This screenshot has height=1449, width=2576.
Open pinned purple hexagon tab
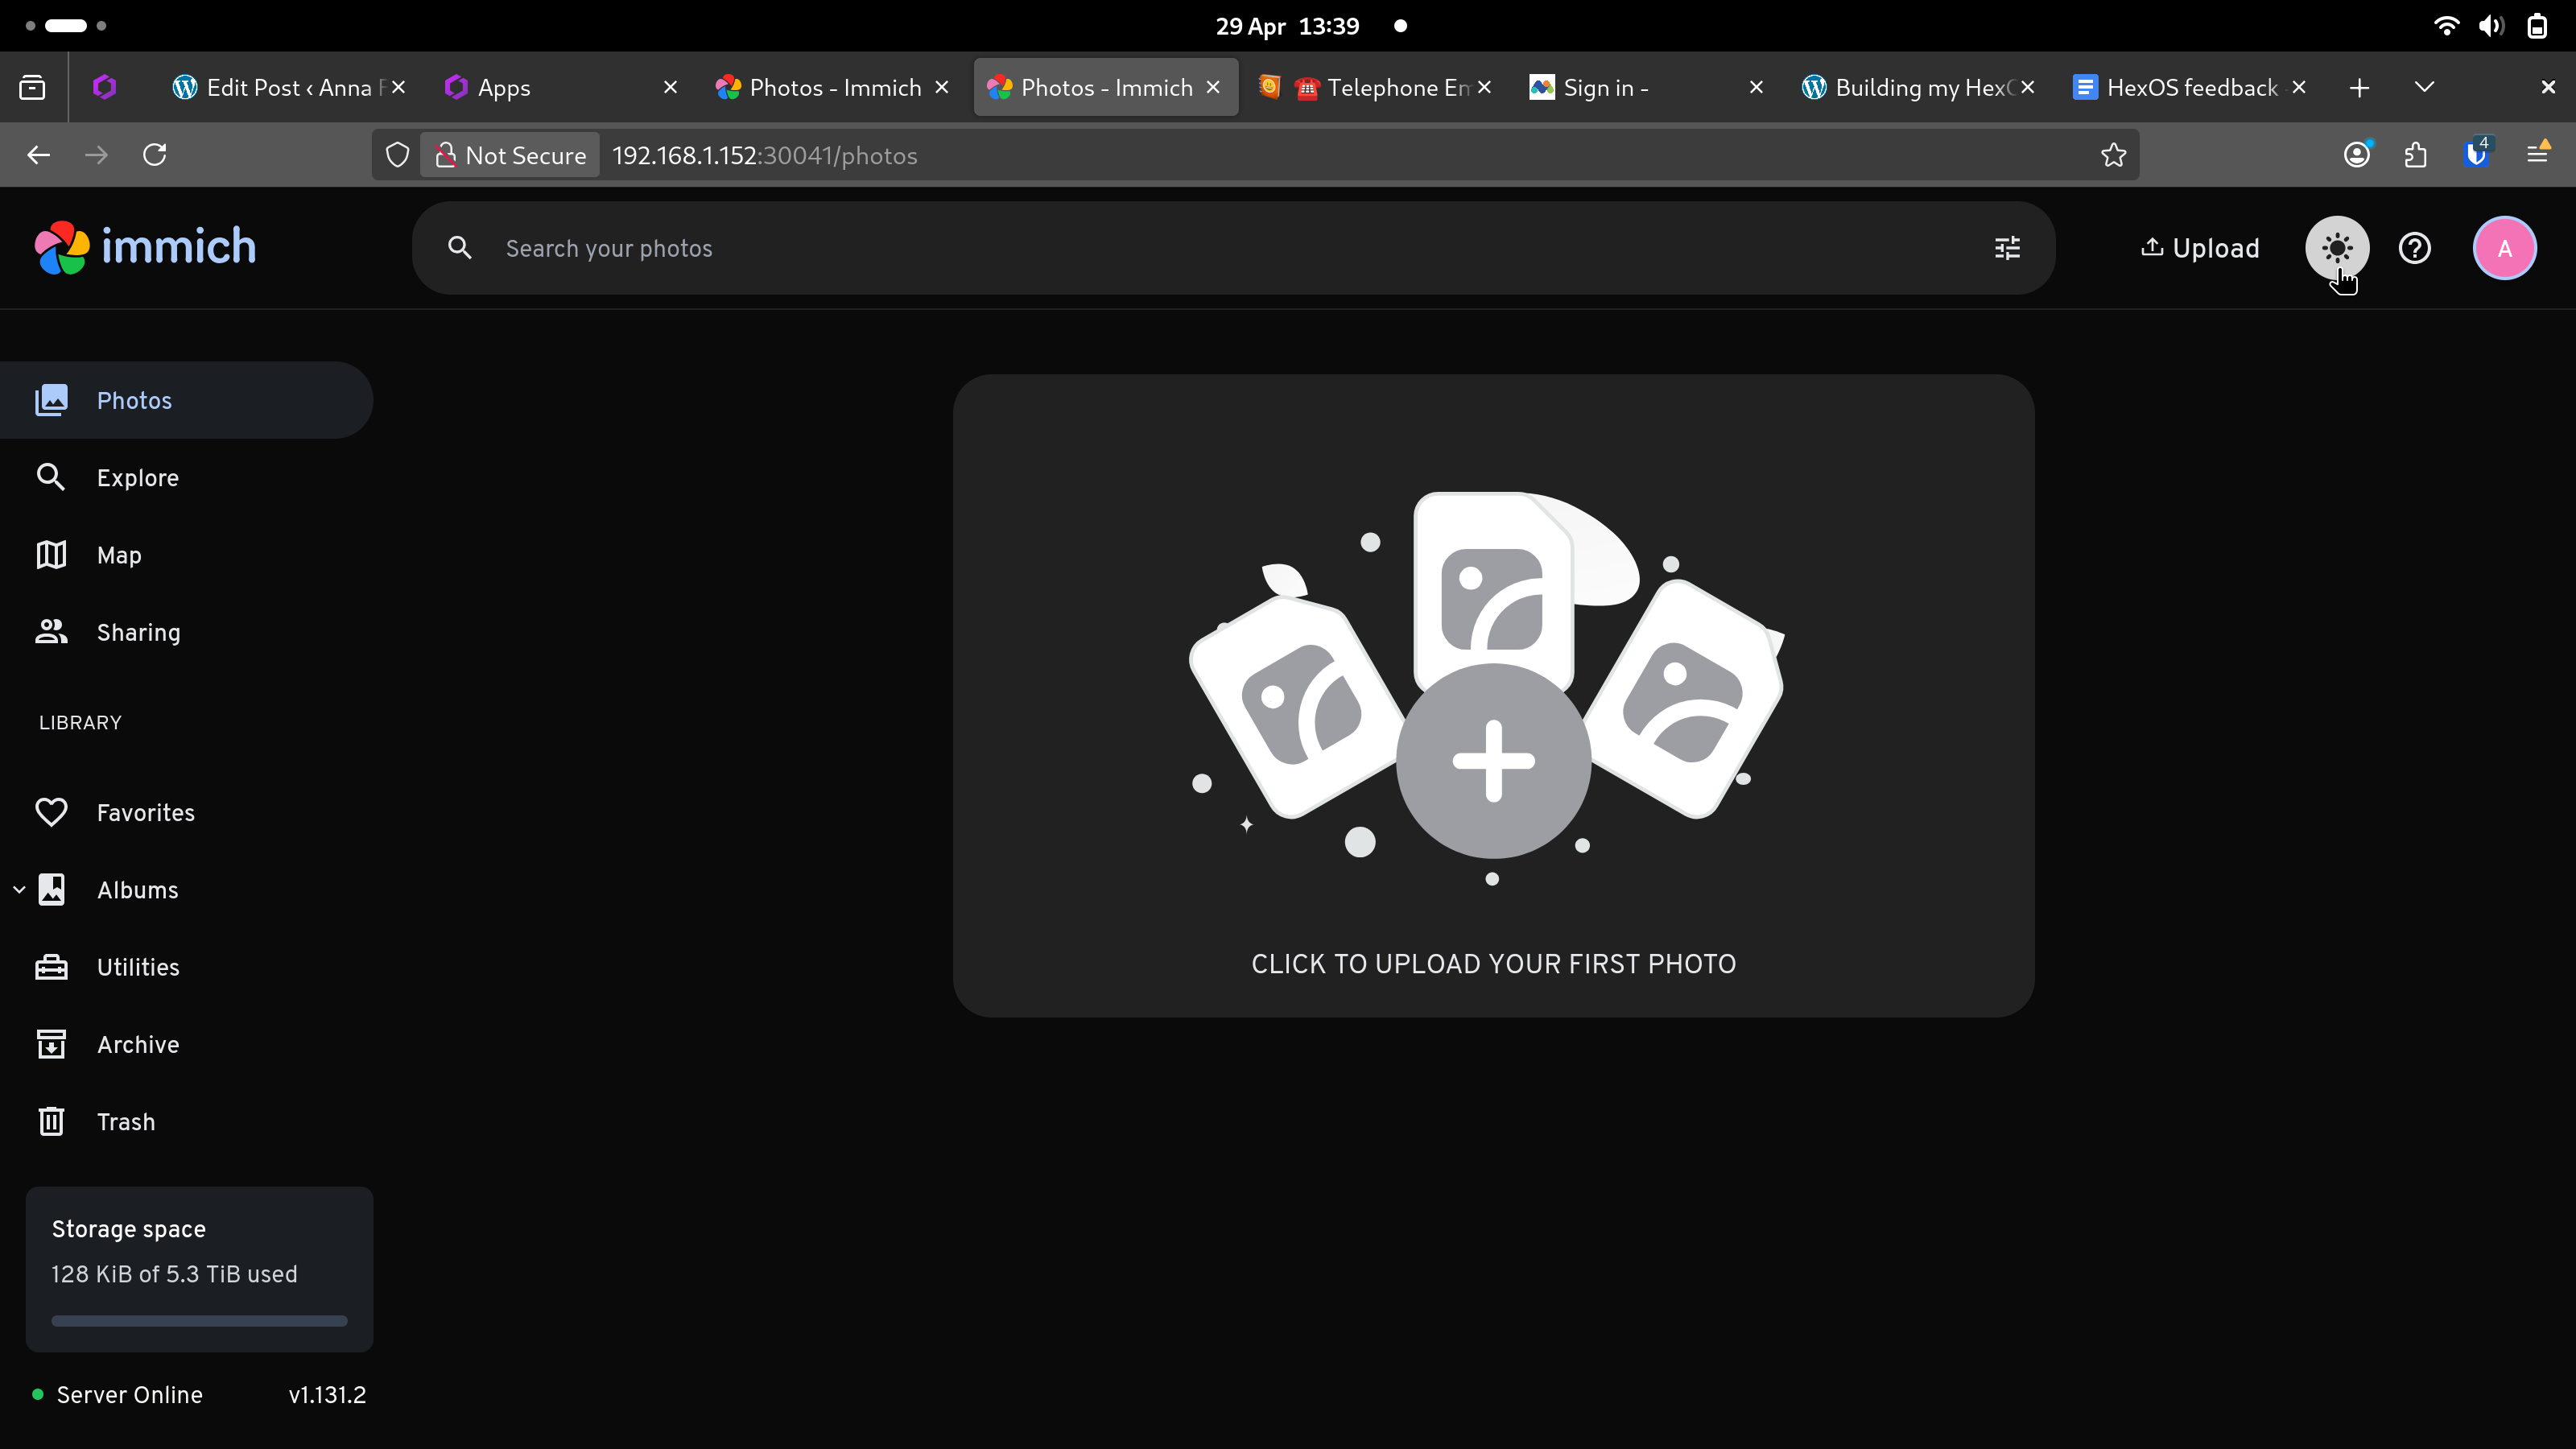[104, 88]
